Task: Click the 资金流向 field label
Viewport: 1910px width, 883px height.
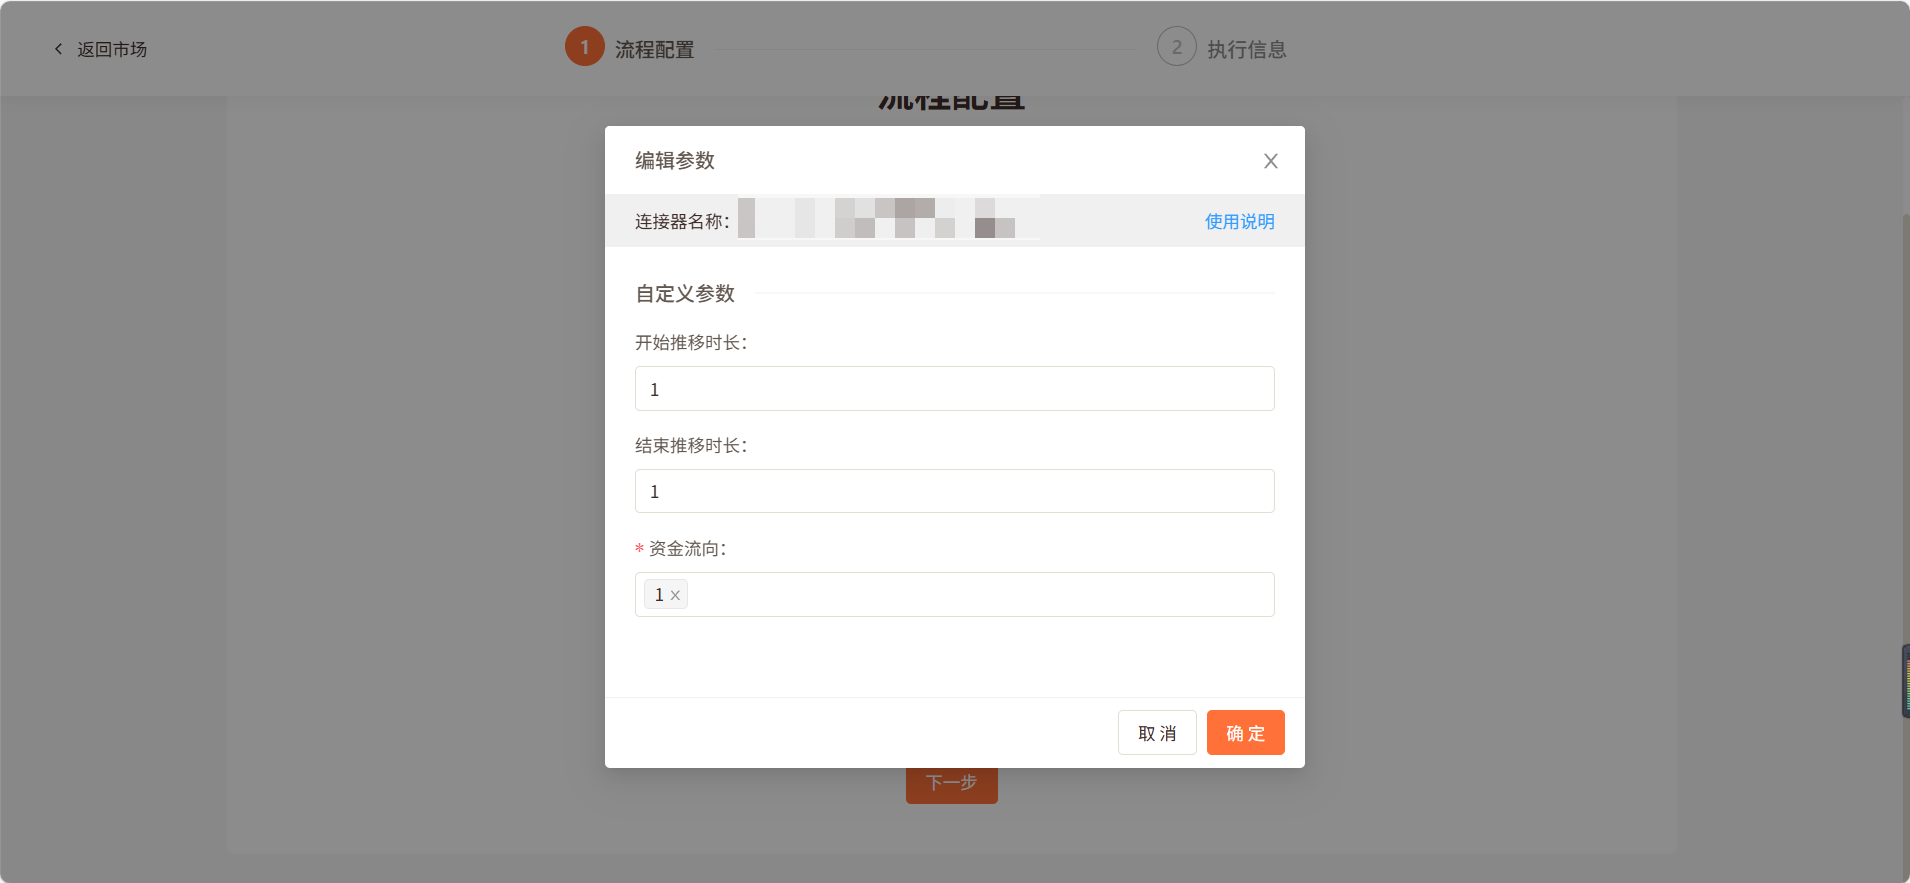Action: (687, 548)
